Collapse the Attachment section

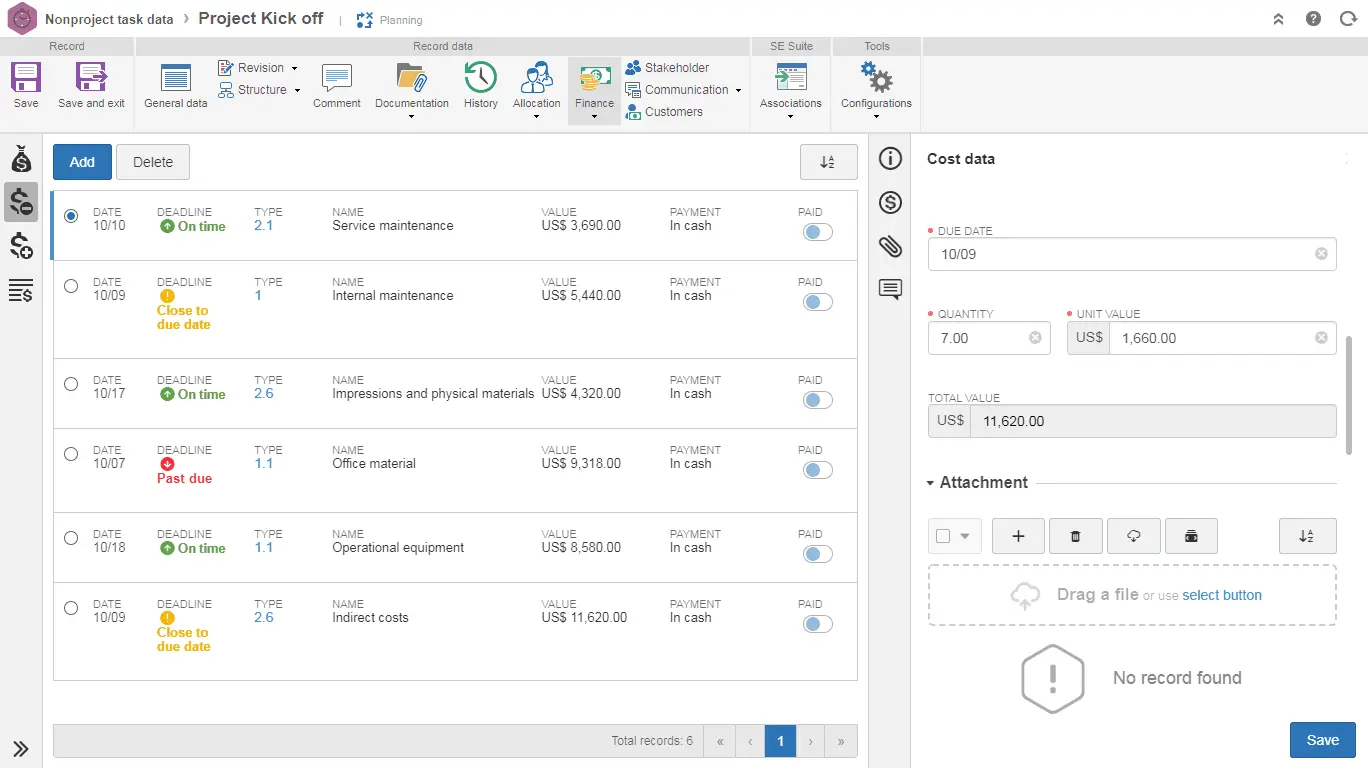[928, 482]
